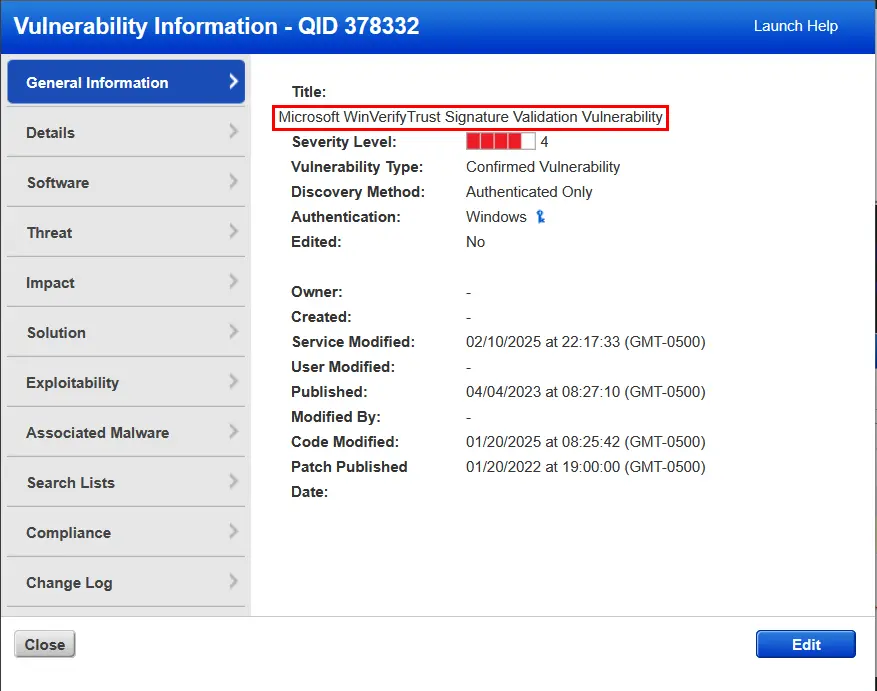This screenshot has width=877, height=691.
Task: Open the General Information section
Action: 126,82
